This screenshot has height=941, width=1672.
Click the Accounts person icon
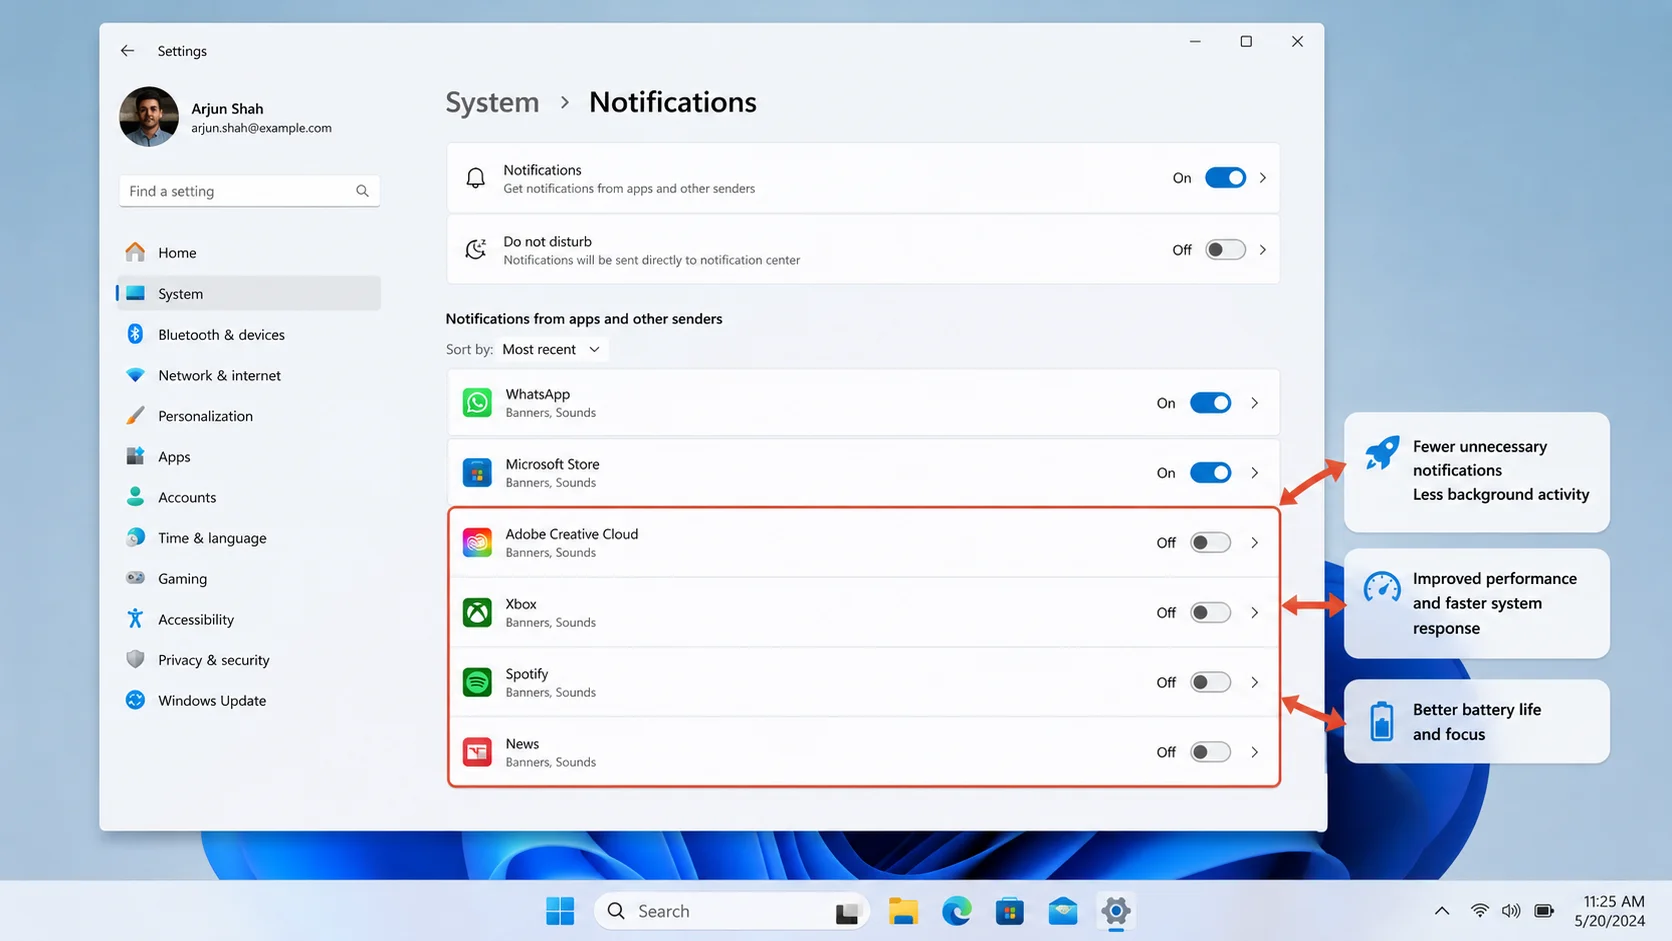(135, 497)
